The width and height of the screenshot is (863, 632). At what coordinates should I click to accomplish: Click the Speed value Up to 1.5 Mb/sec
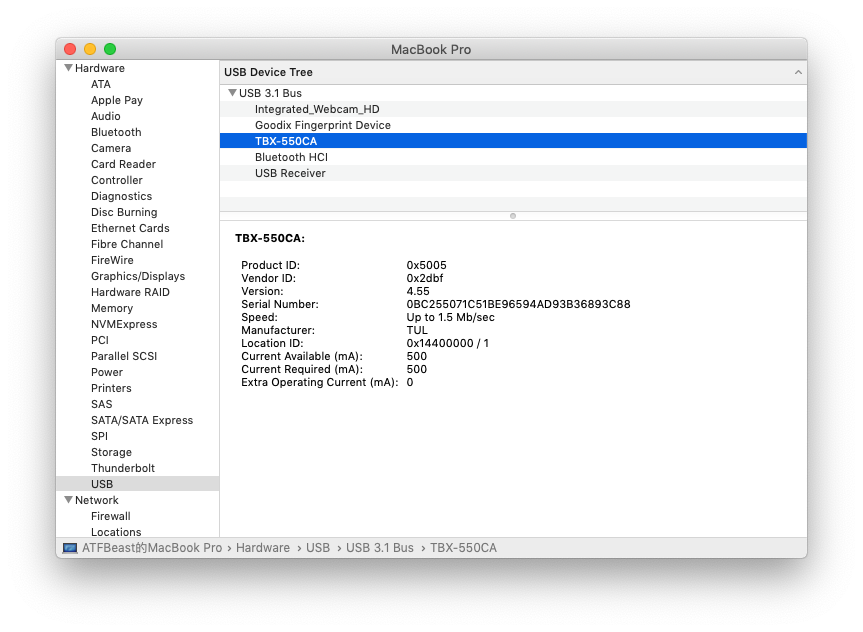[x=450, y=317]
